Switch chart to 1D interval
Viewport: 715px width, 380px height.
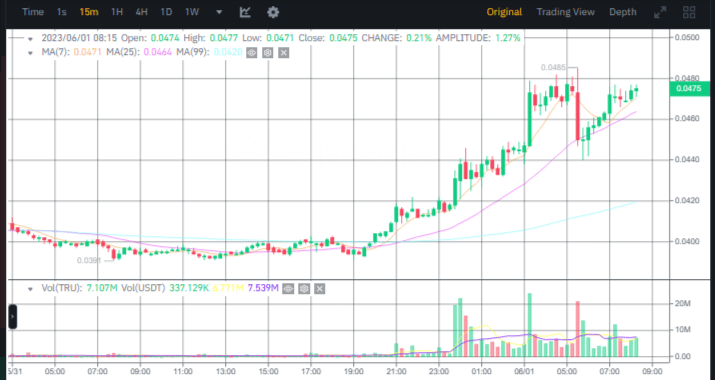(166, 12)
